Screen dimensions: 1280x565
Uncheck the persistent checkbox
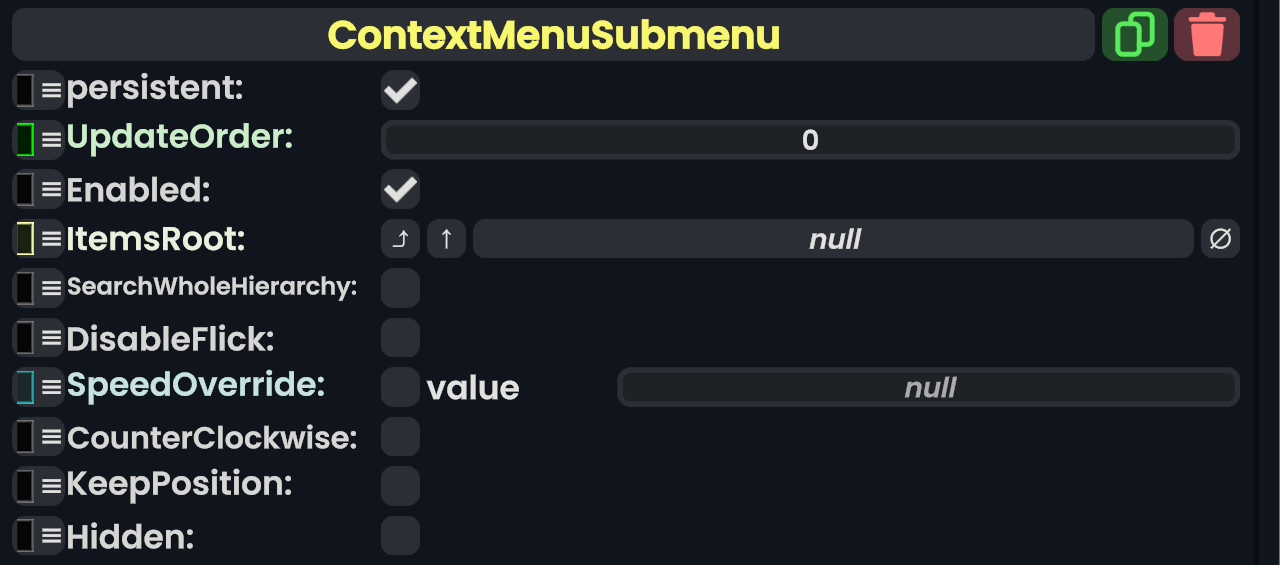click(x=400, y=90)
